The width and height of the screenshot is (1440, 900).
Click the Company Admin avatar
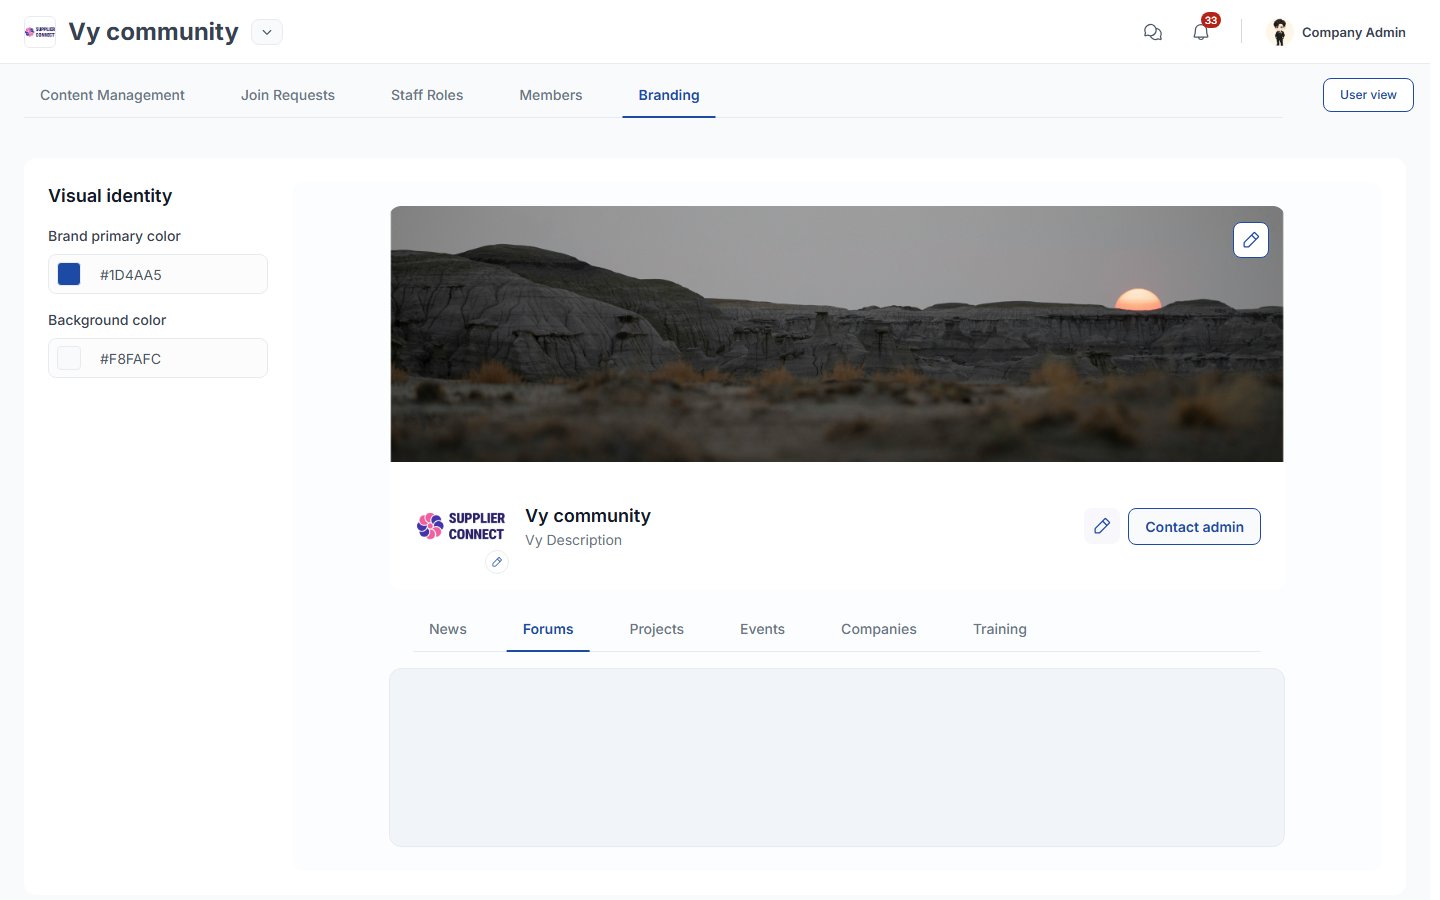(x=1280, y=32)
